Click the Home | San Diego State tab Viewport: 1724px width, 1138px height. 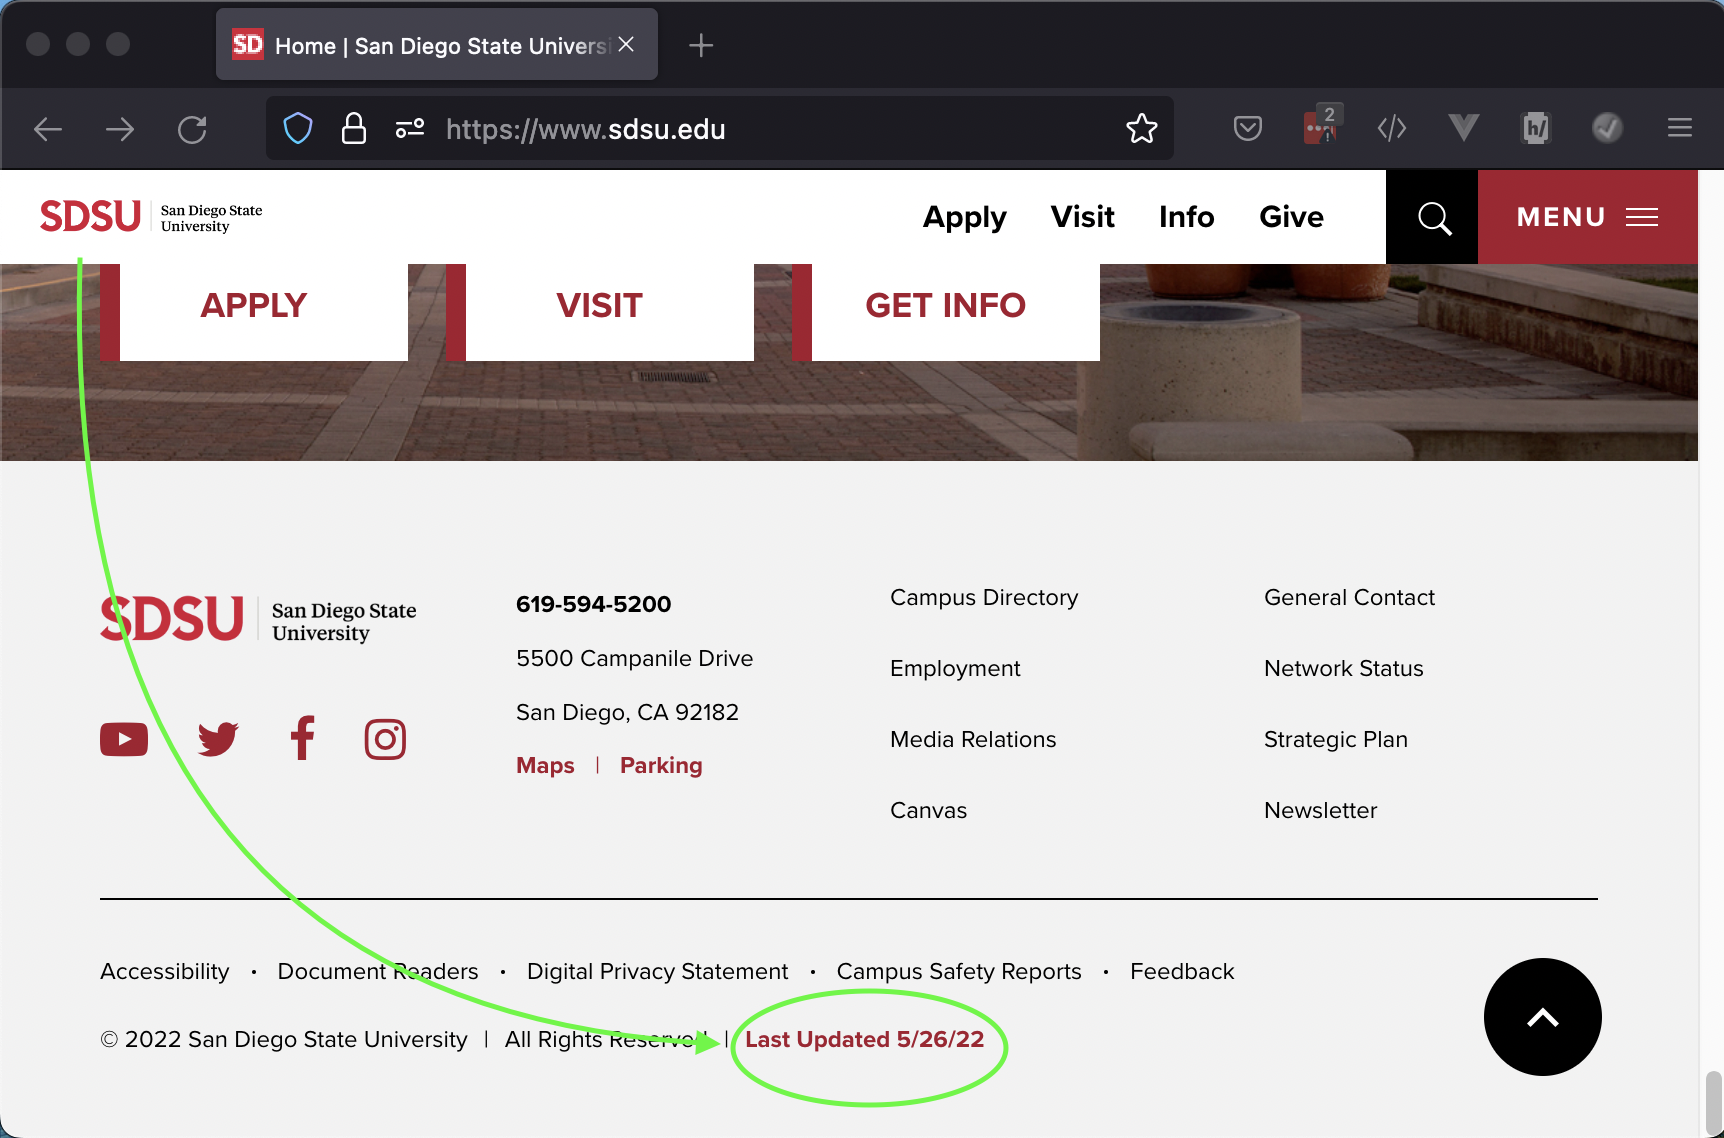437,45
